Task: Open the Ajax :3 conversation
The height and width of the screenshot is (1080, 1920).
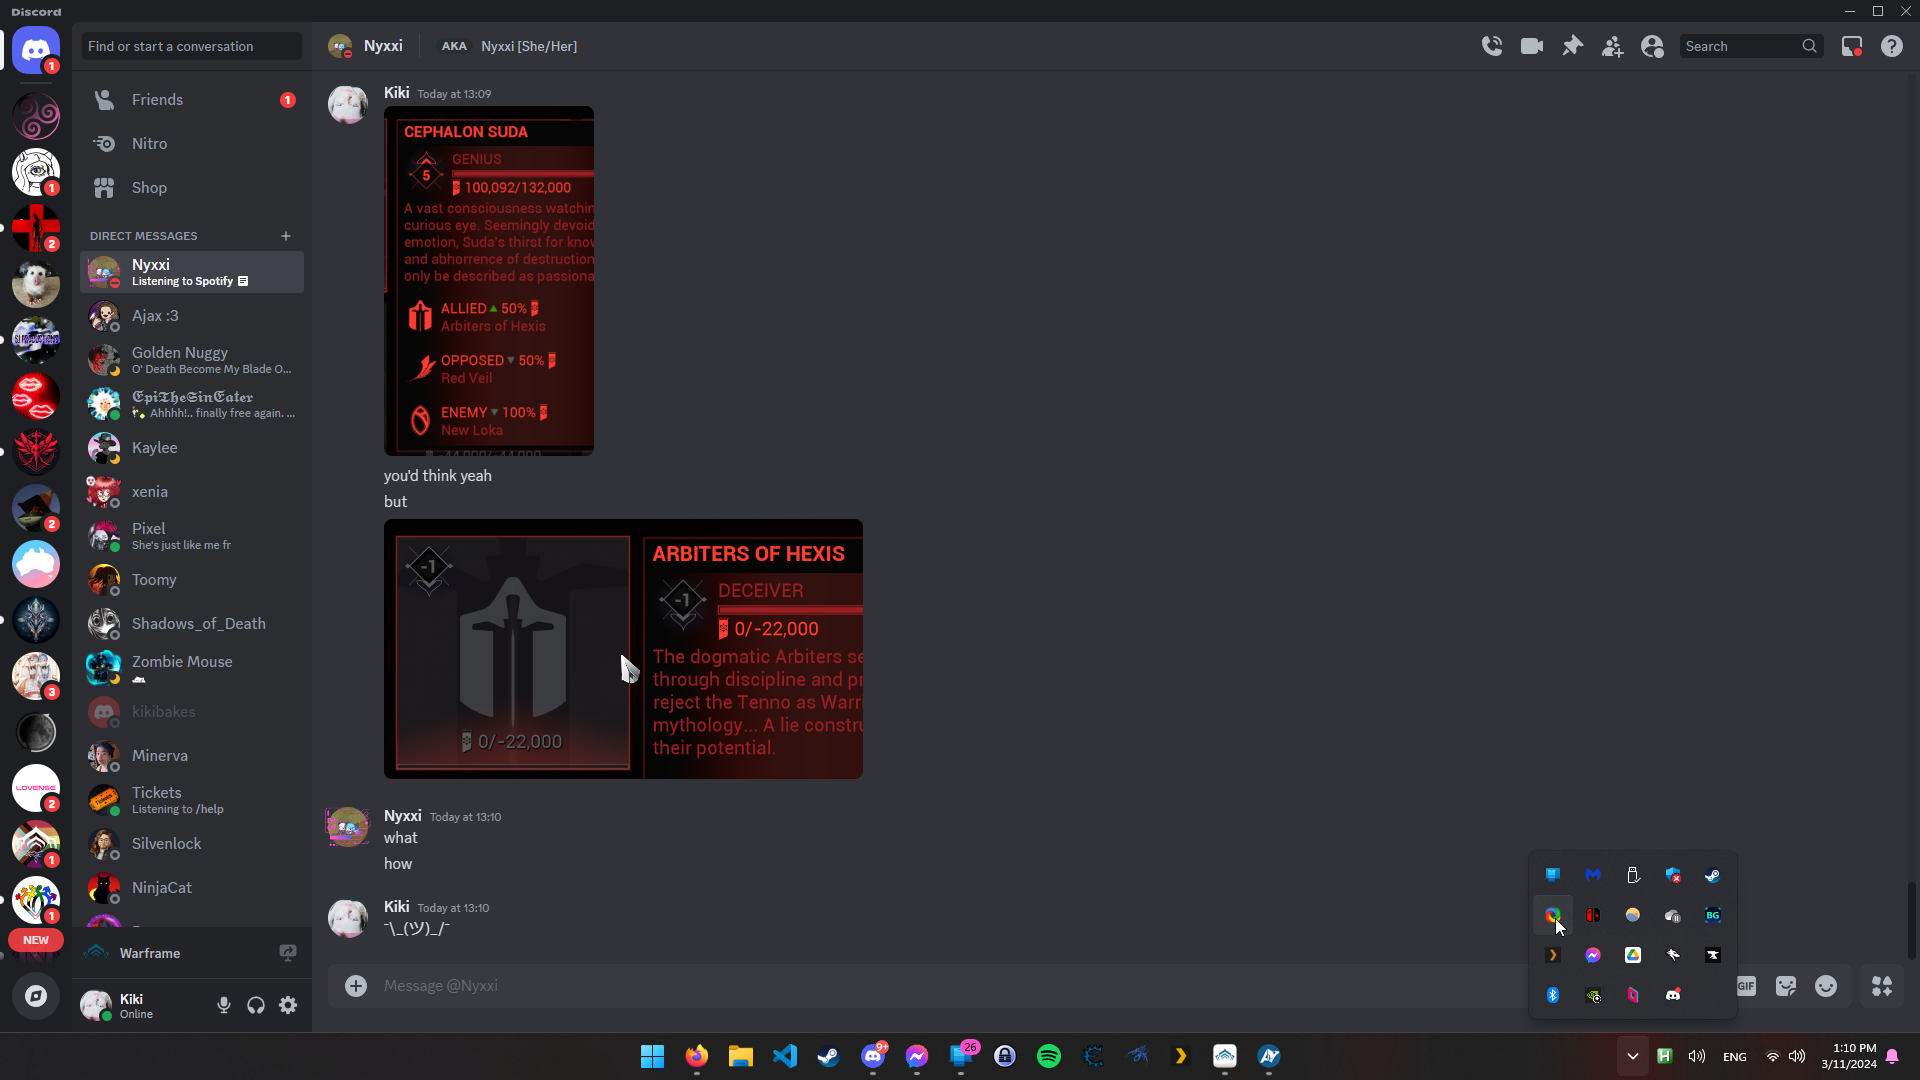Action: 192,316
